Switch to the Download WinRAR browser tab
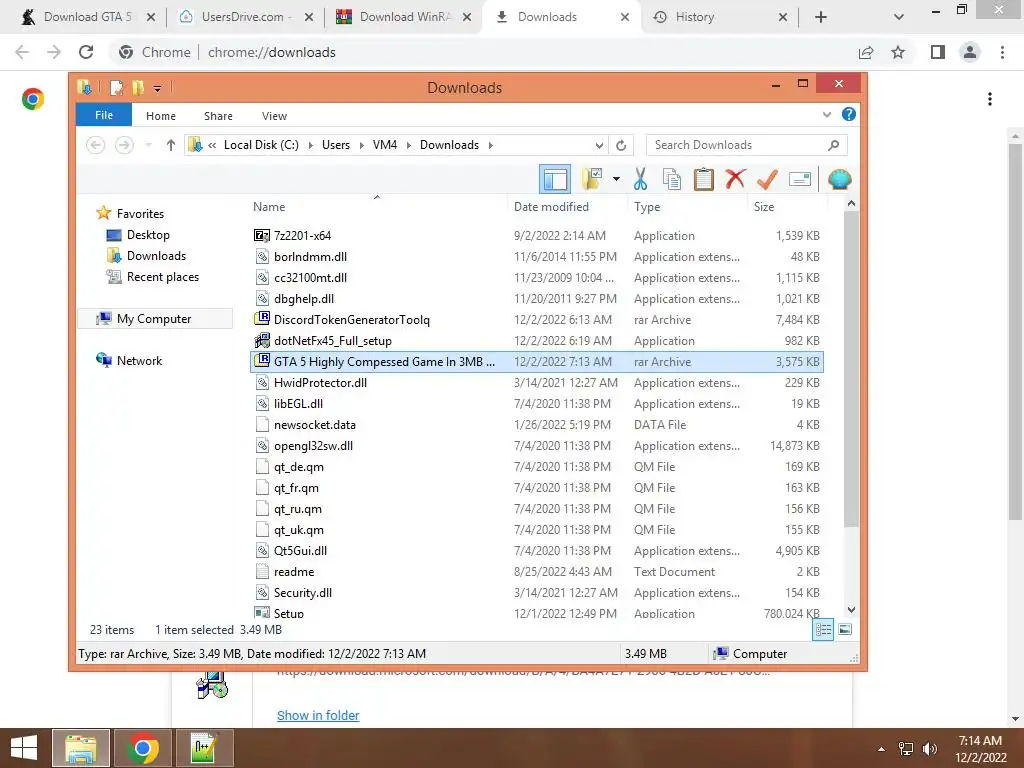Image resolution: width=1024 pixels, height=768 pixels. point(404,17)
